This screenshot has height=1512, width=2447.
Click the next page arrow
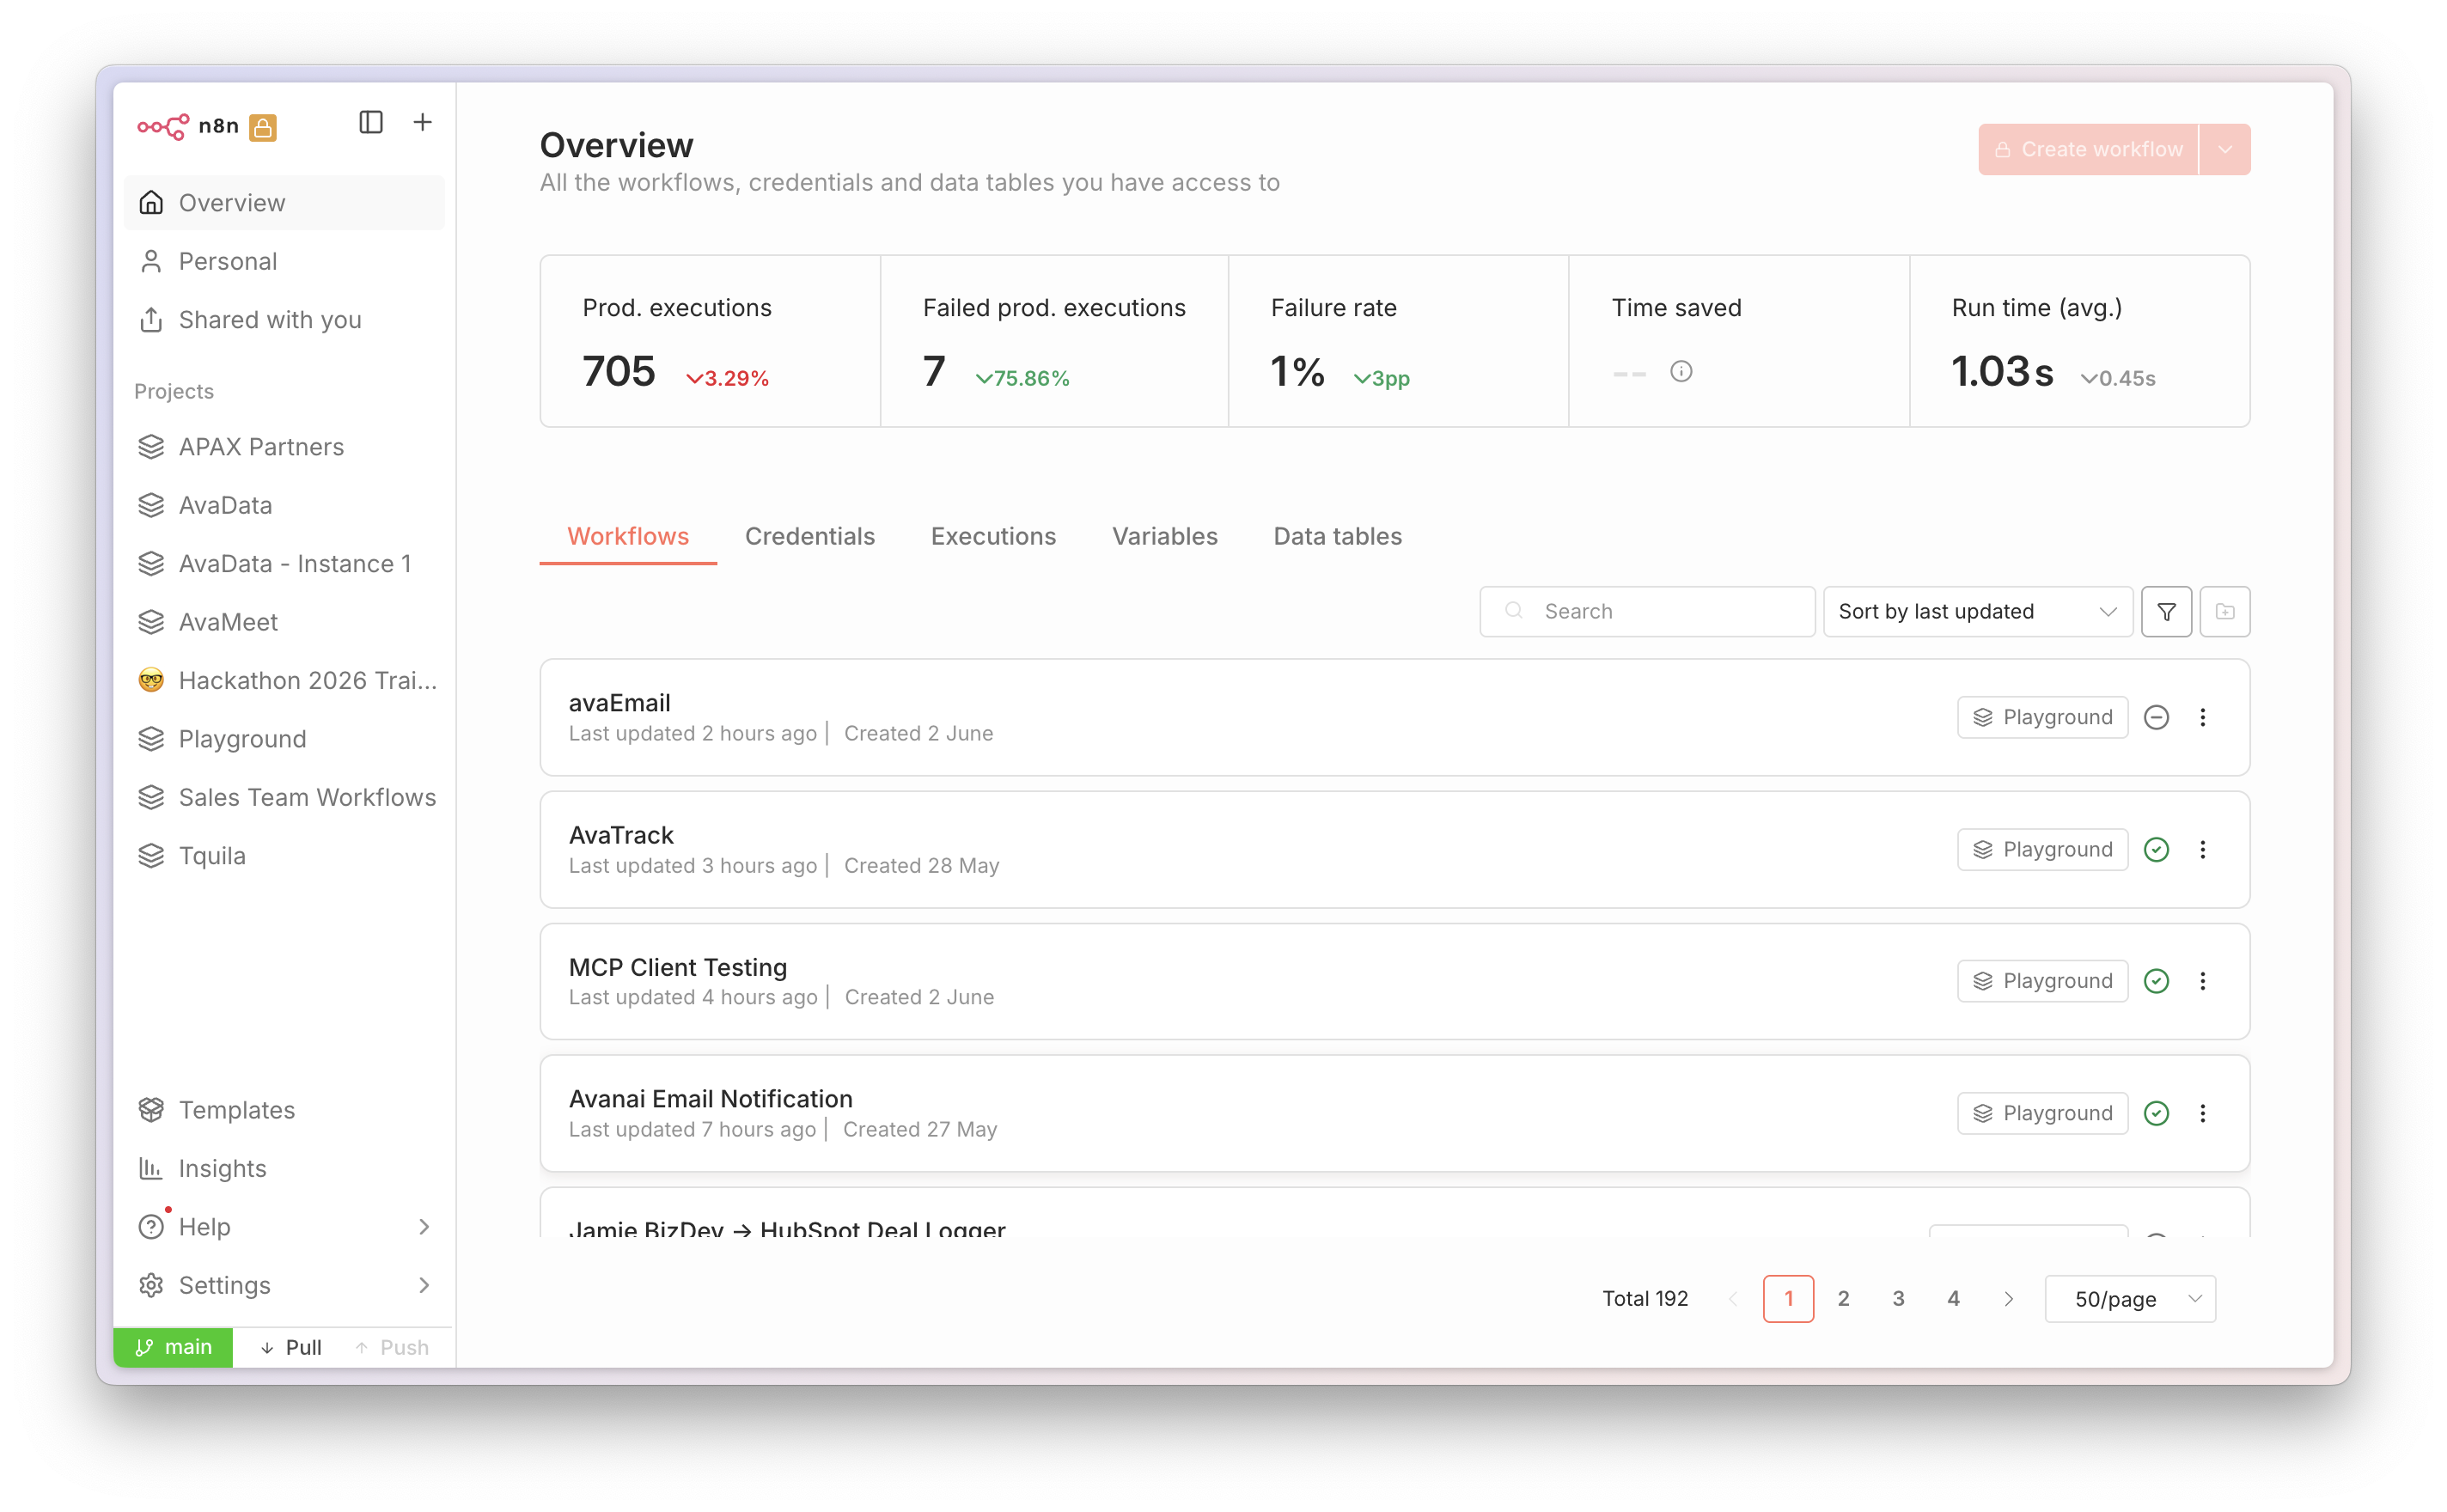click(x=2009, y=1299)
